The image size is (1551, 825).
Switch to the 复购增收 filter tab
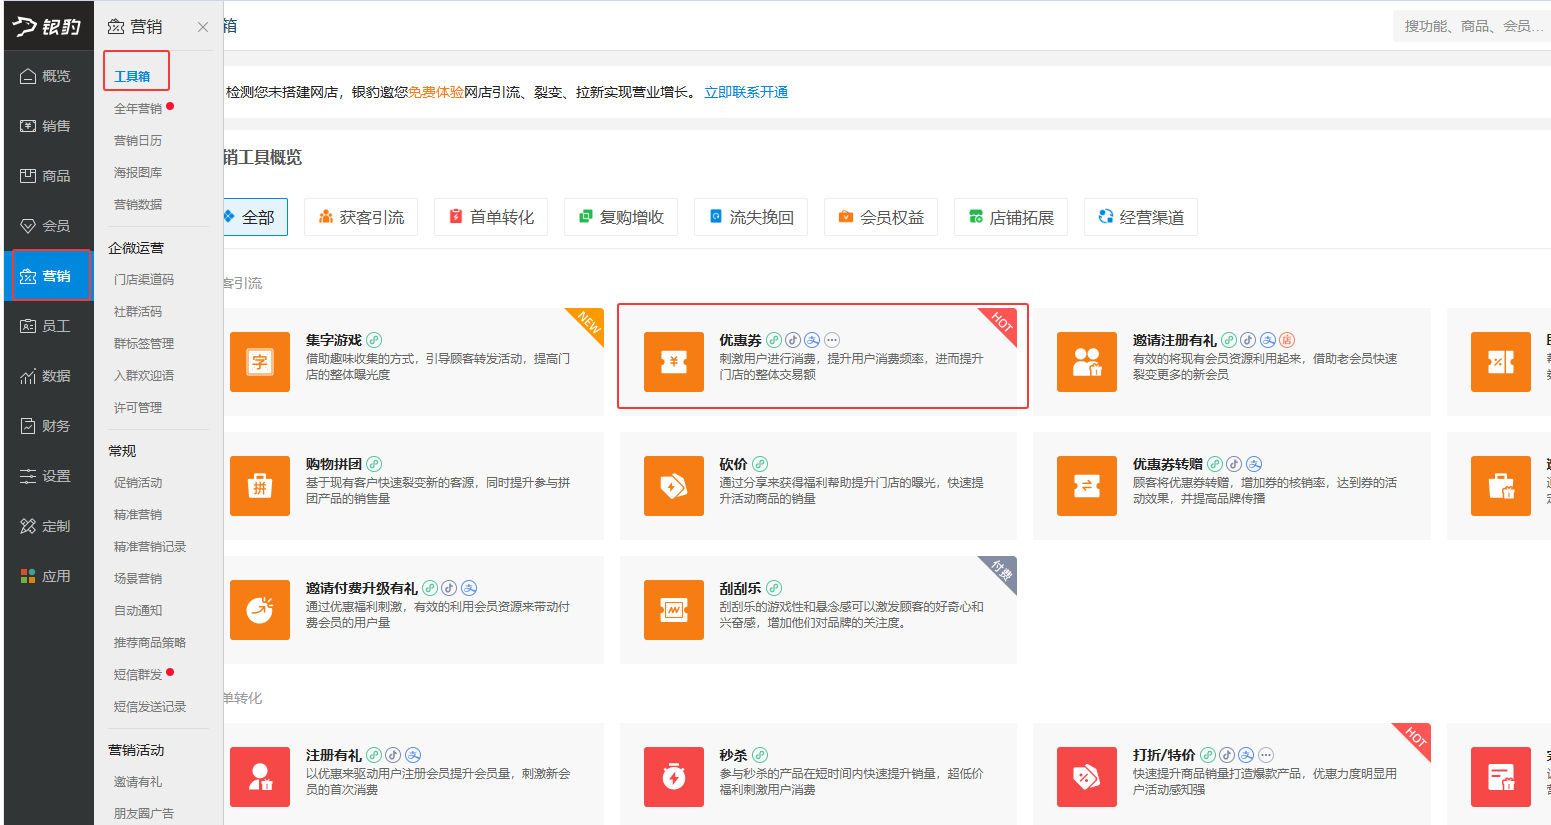click(621, 216)
